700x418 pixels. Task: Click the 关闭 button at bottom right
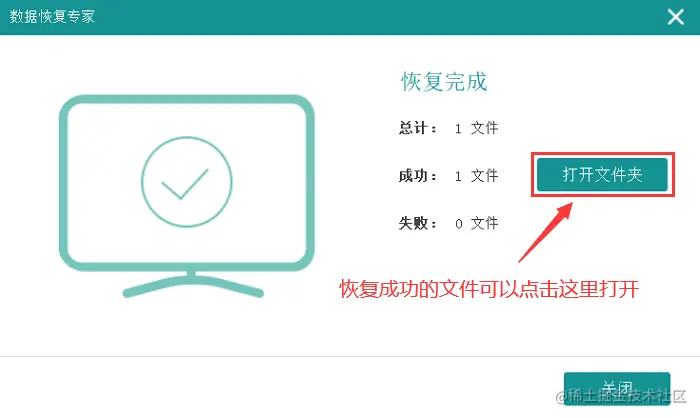(617, 389)
